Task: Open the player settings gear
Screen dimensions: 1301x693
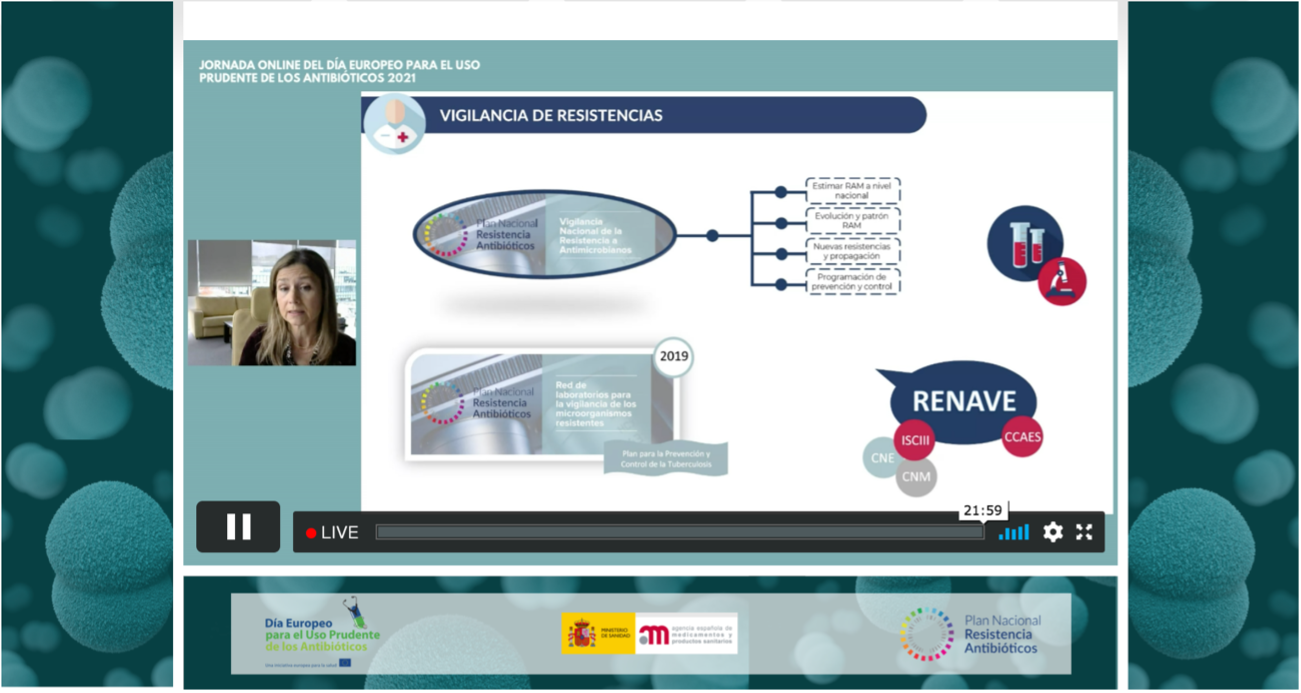Action: (1053, 532)
